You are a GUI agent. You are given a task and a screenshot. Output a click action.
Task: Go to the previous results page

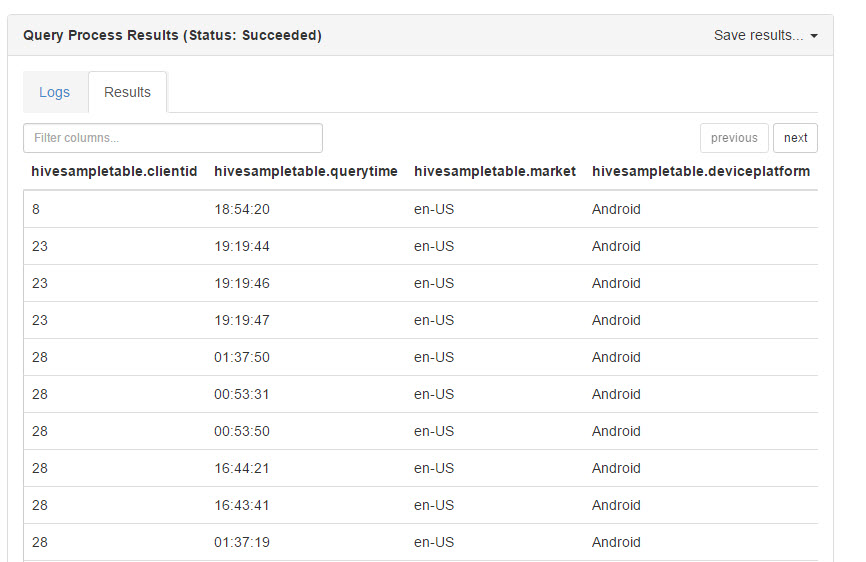pyautogui.click(x=734, y=138)
